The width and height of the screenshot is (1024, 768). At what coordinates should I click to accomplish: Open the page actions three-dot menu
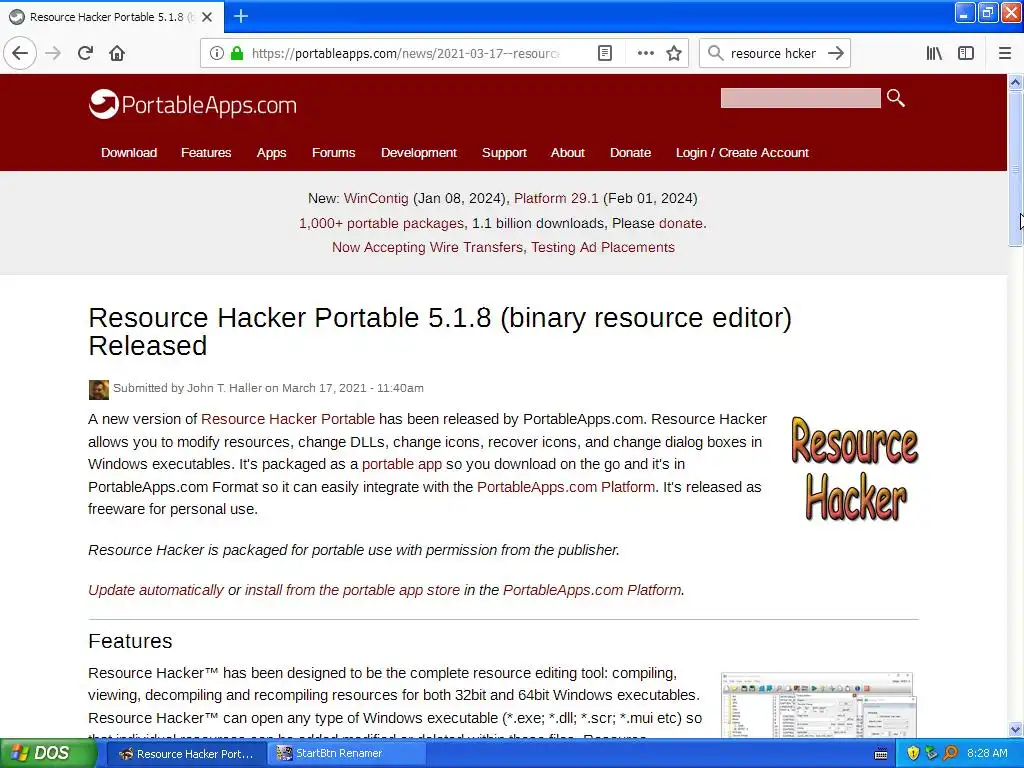[x=645, y=53]
